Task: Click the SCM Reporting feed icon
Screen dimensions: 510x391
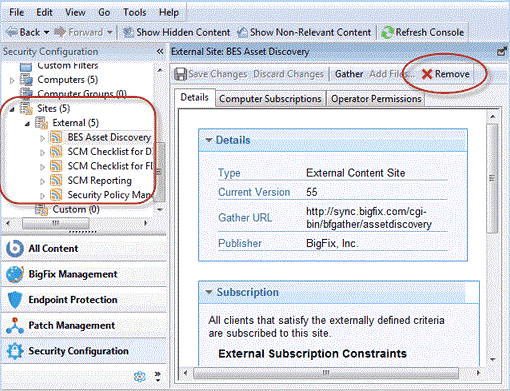Action: click(x=56, y=180)
